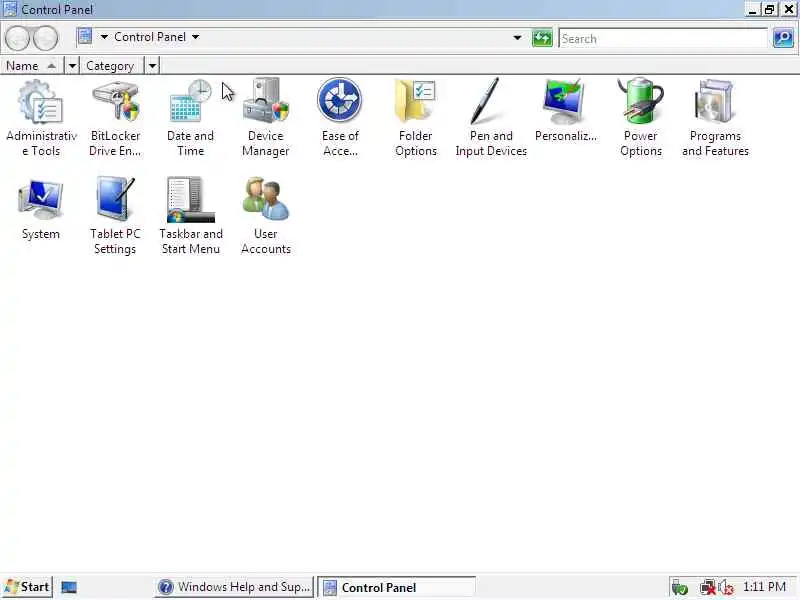Sort by the Name column header
The width and height of the screenshot is (800, 600).
pos(31,66)
